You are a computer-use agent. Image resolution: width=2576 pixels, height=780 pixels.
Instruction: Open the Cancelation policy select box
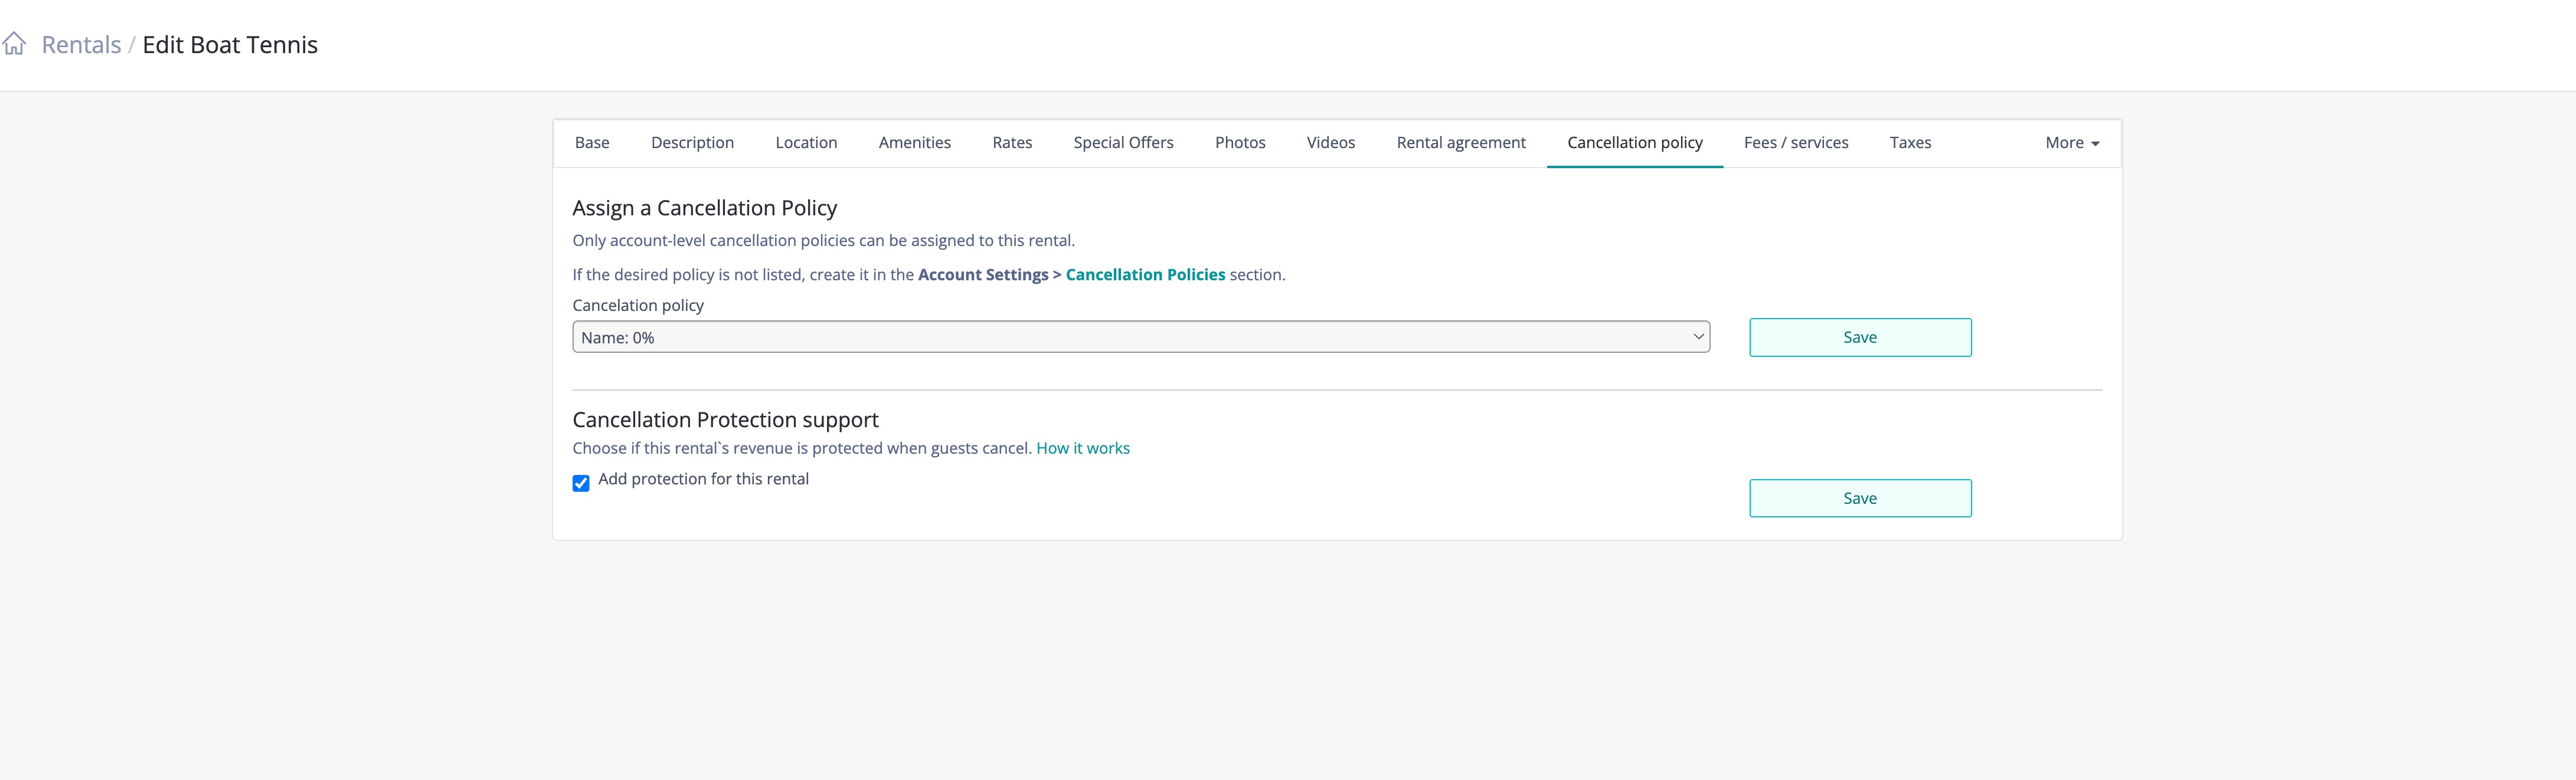(x=1140, y=338)
